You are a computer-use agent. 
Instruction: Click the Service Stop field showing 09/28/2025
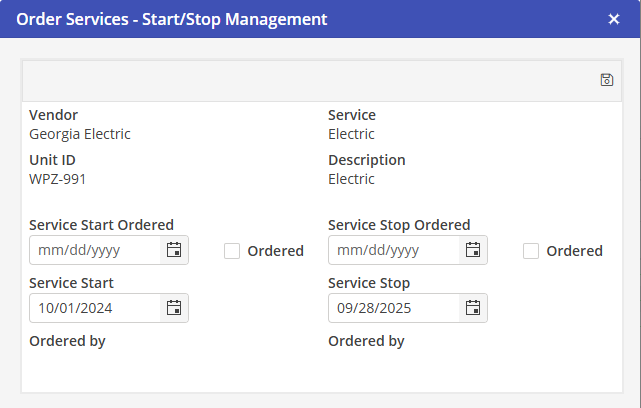point(394,308)
